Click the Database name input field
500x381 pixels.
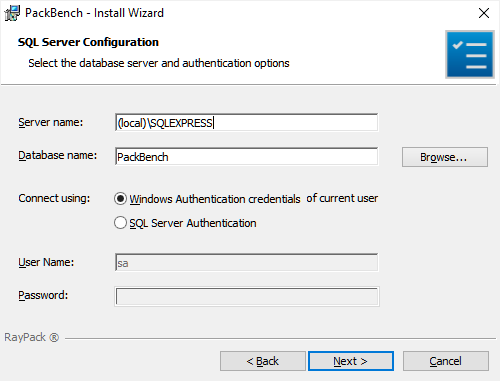coord(246,156)
